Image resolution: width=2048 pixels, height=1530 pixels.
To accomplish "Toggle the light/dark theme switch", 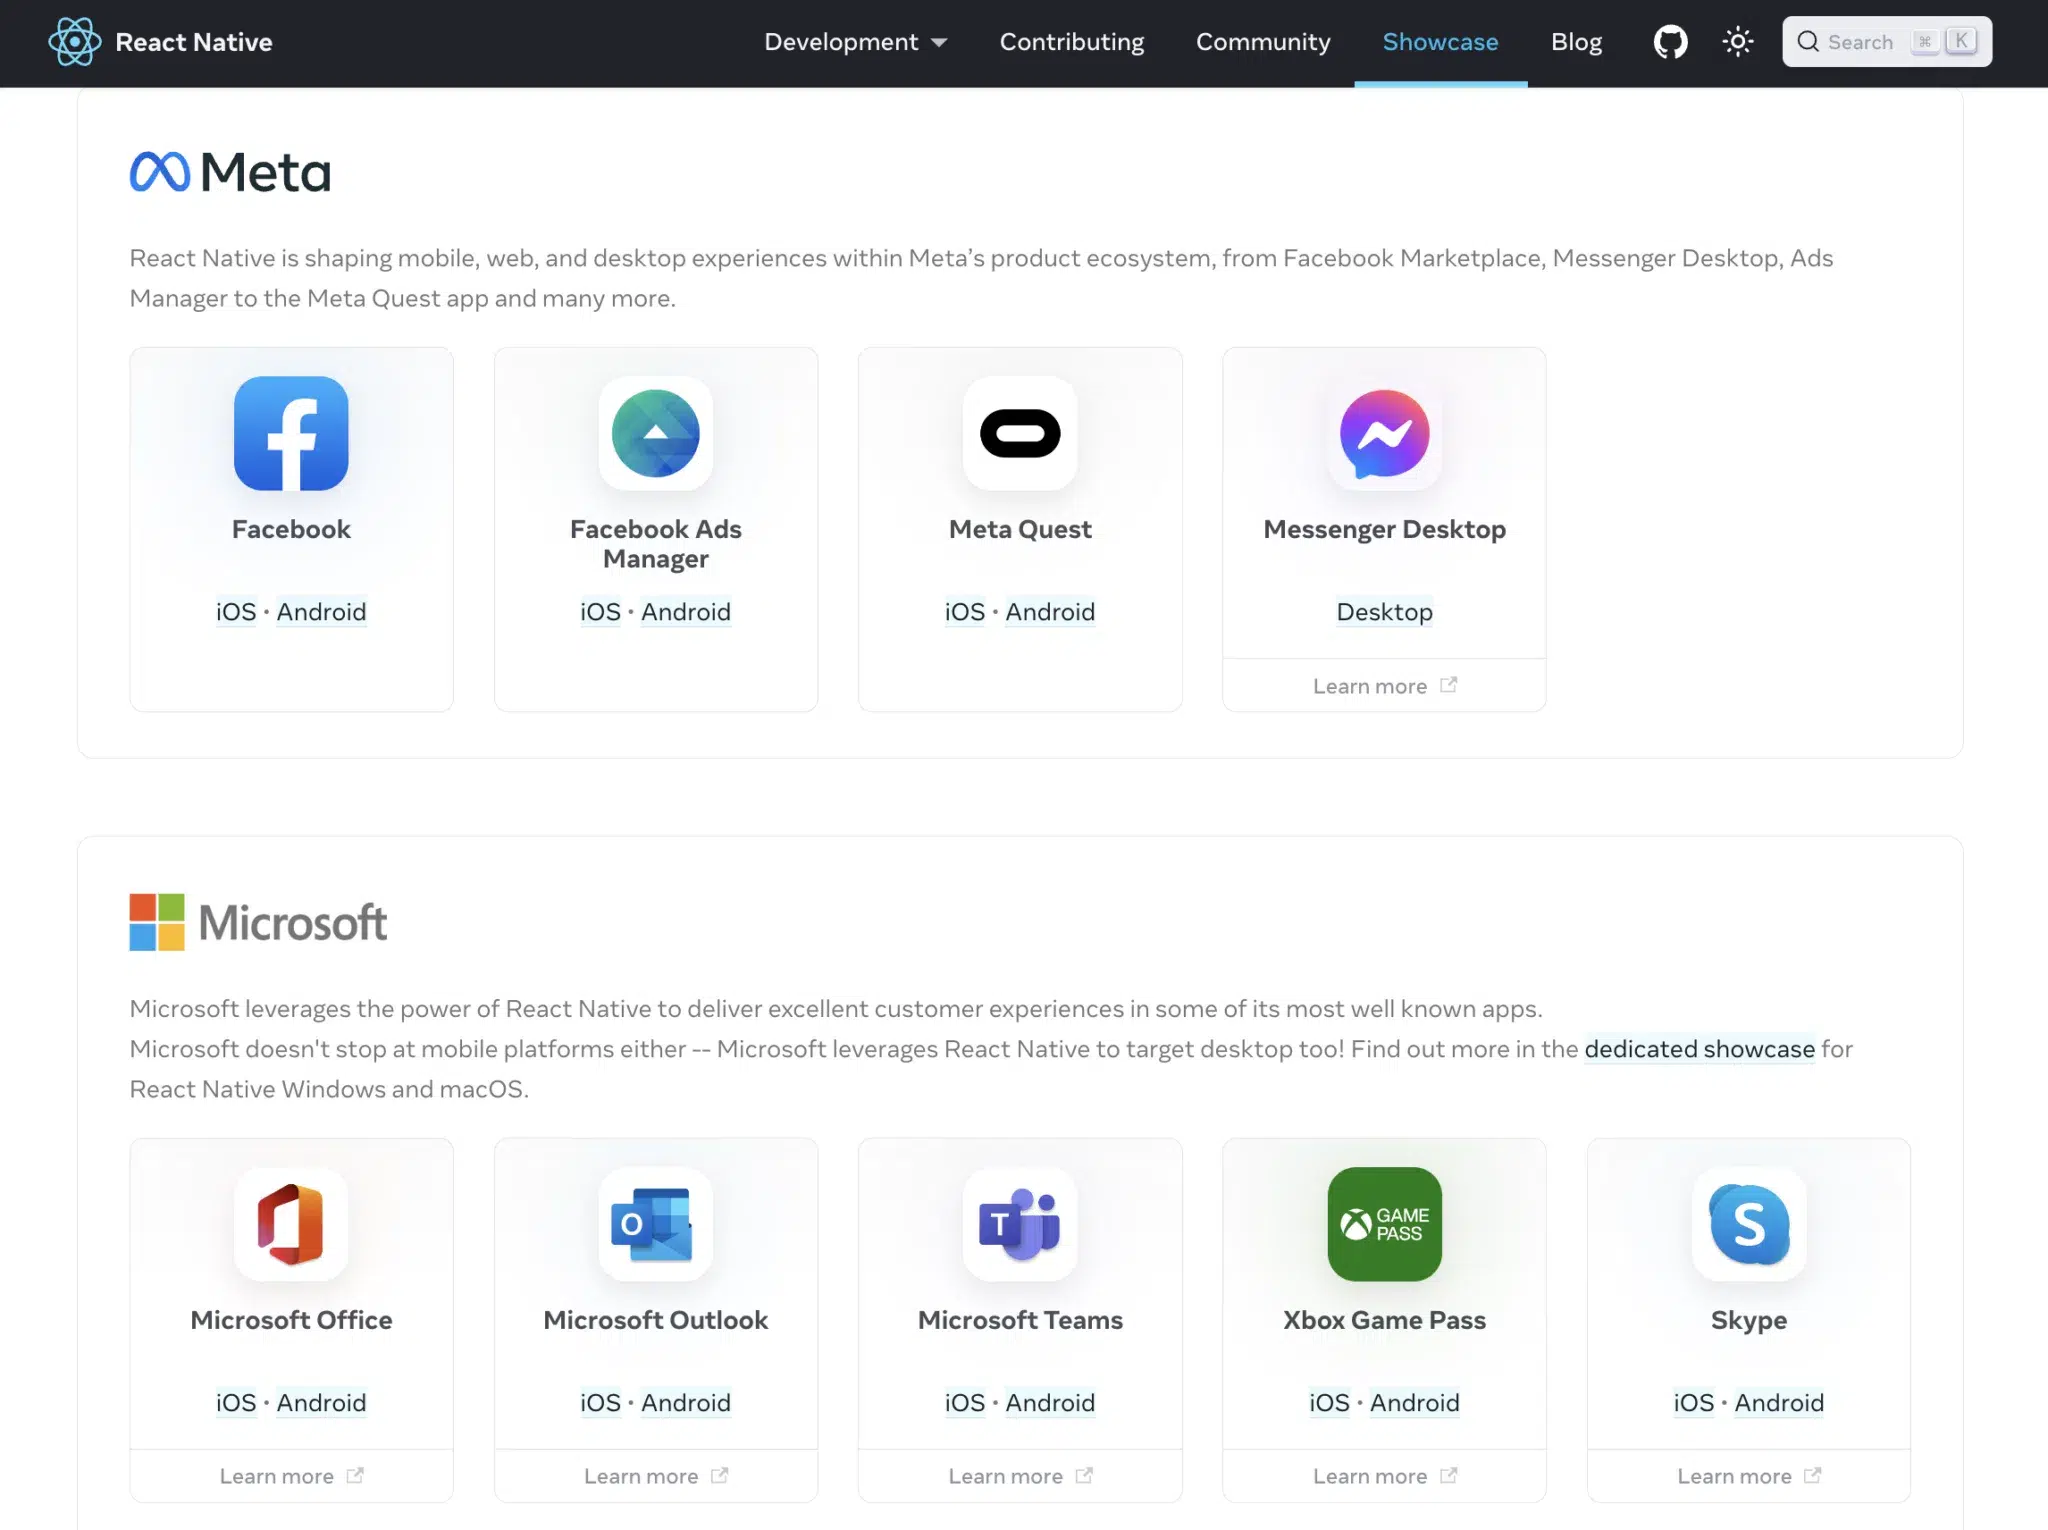I will point(1737,41).
